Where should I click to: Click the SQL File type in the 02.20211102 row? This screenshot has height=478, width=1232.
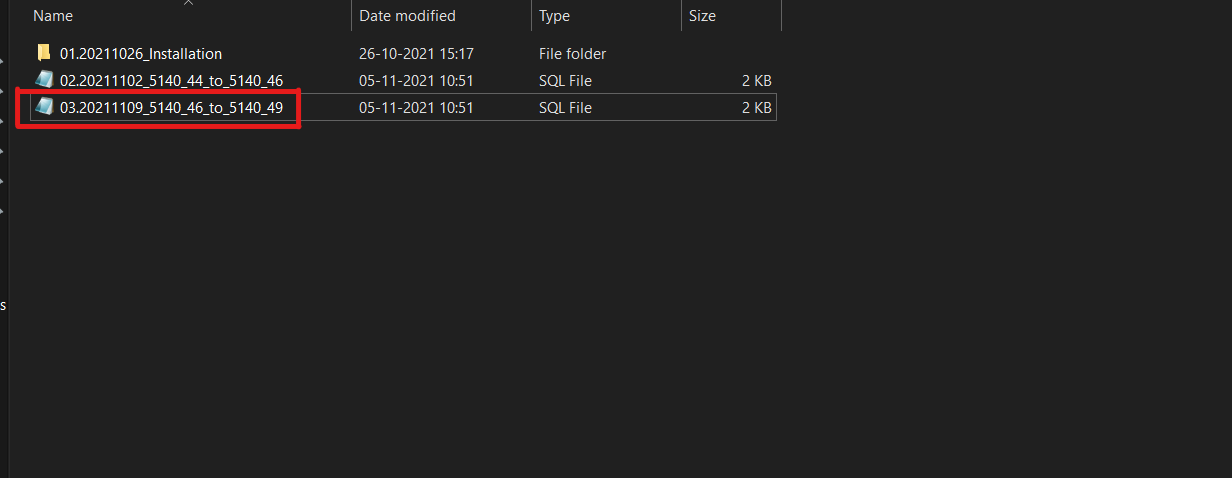pos(566,80)
